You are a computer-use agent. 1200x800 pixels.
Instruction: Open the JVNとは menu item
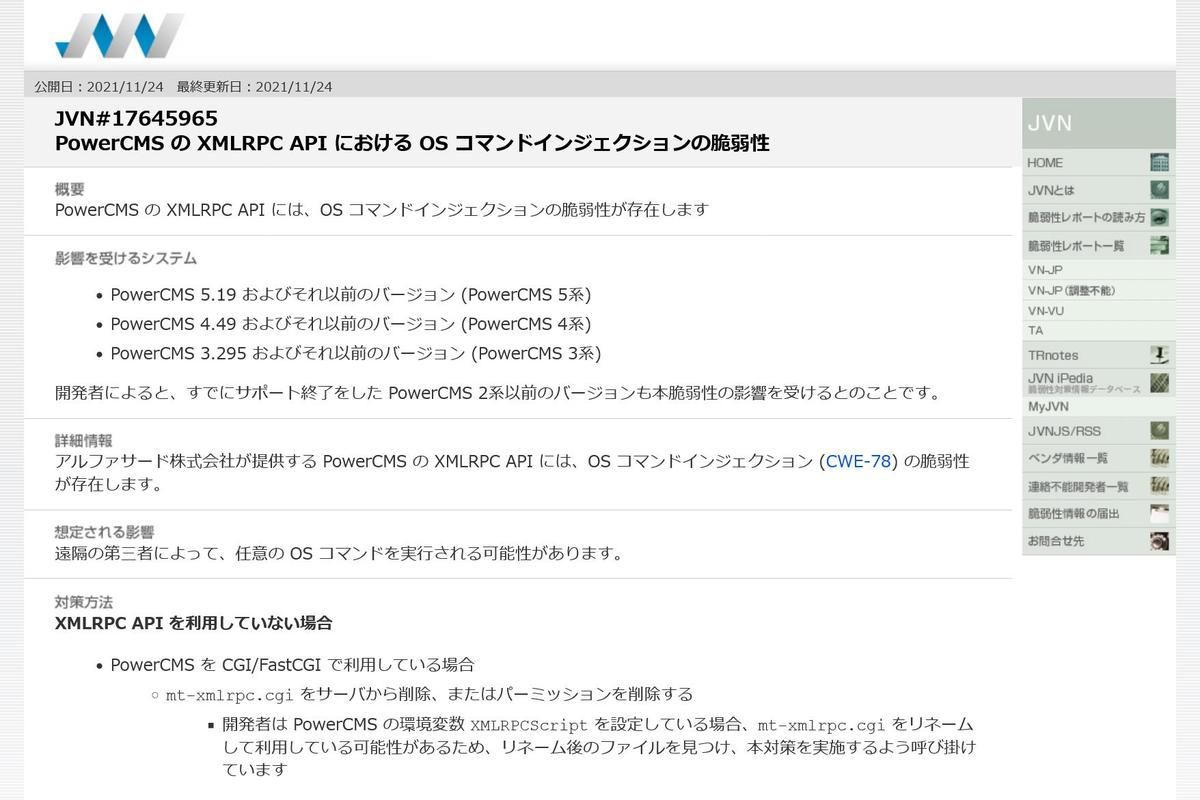(1098, 190)
